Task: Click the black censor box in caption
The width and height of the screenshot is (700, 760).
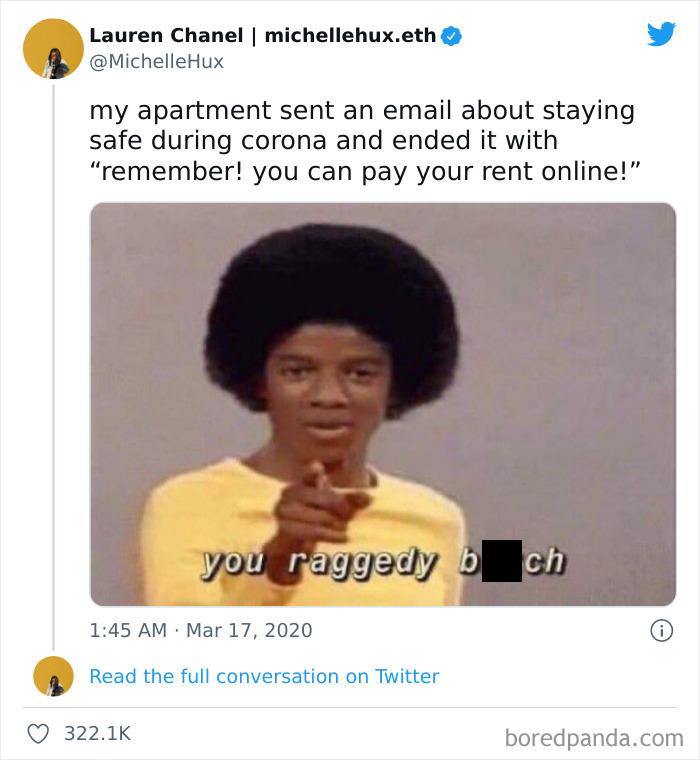Action: point(502,561)
